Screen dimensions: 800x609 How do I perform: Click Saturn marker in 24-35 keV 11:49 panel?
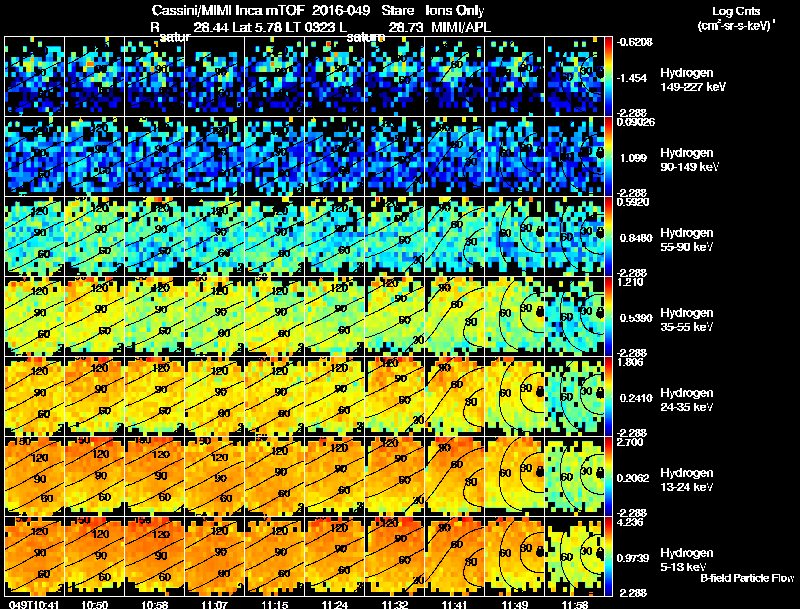540,391
